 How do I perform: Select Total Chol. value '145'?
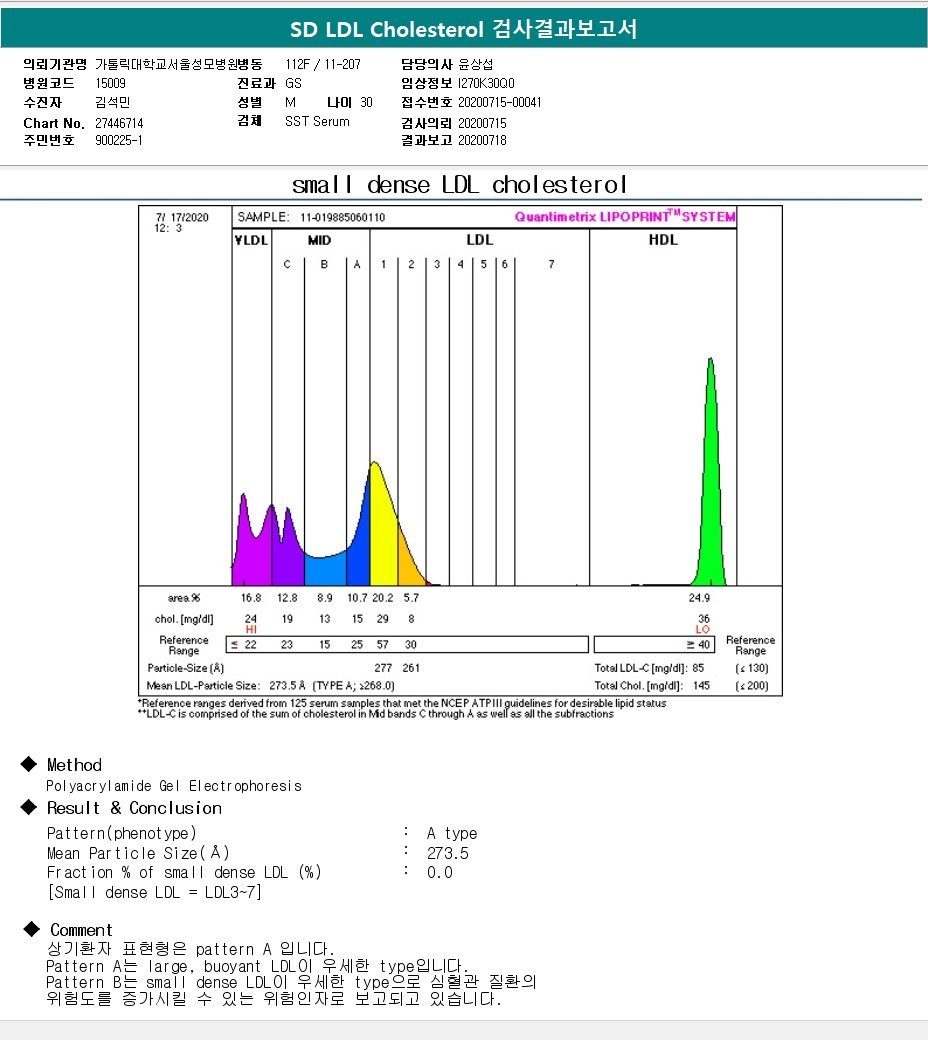701,685
